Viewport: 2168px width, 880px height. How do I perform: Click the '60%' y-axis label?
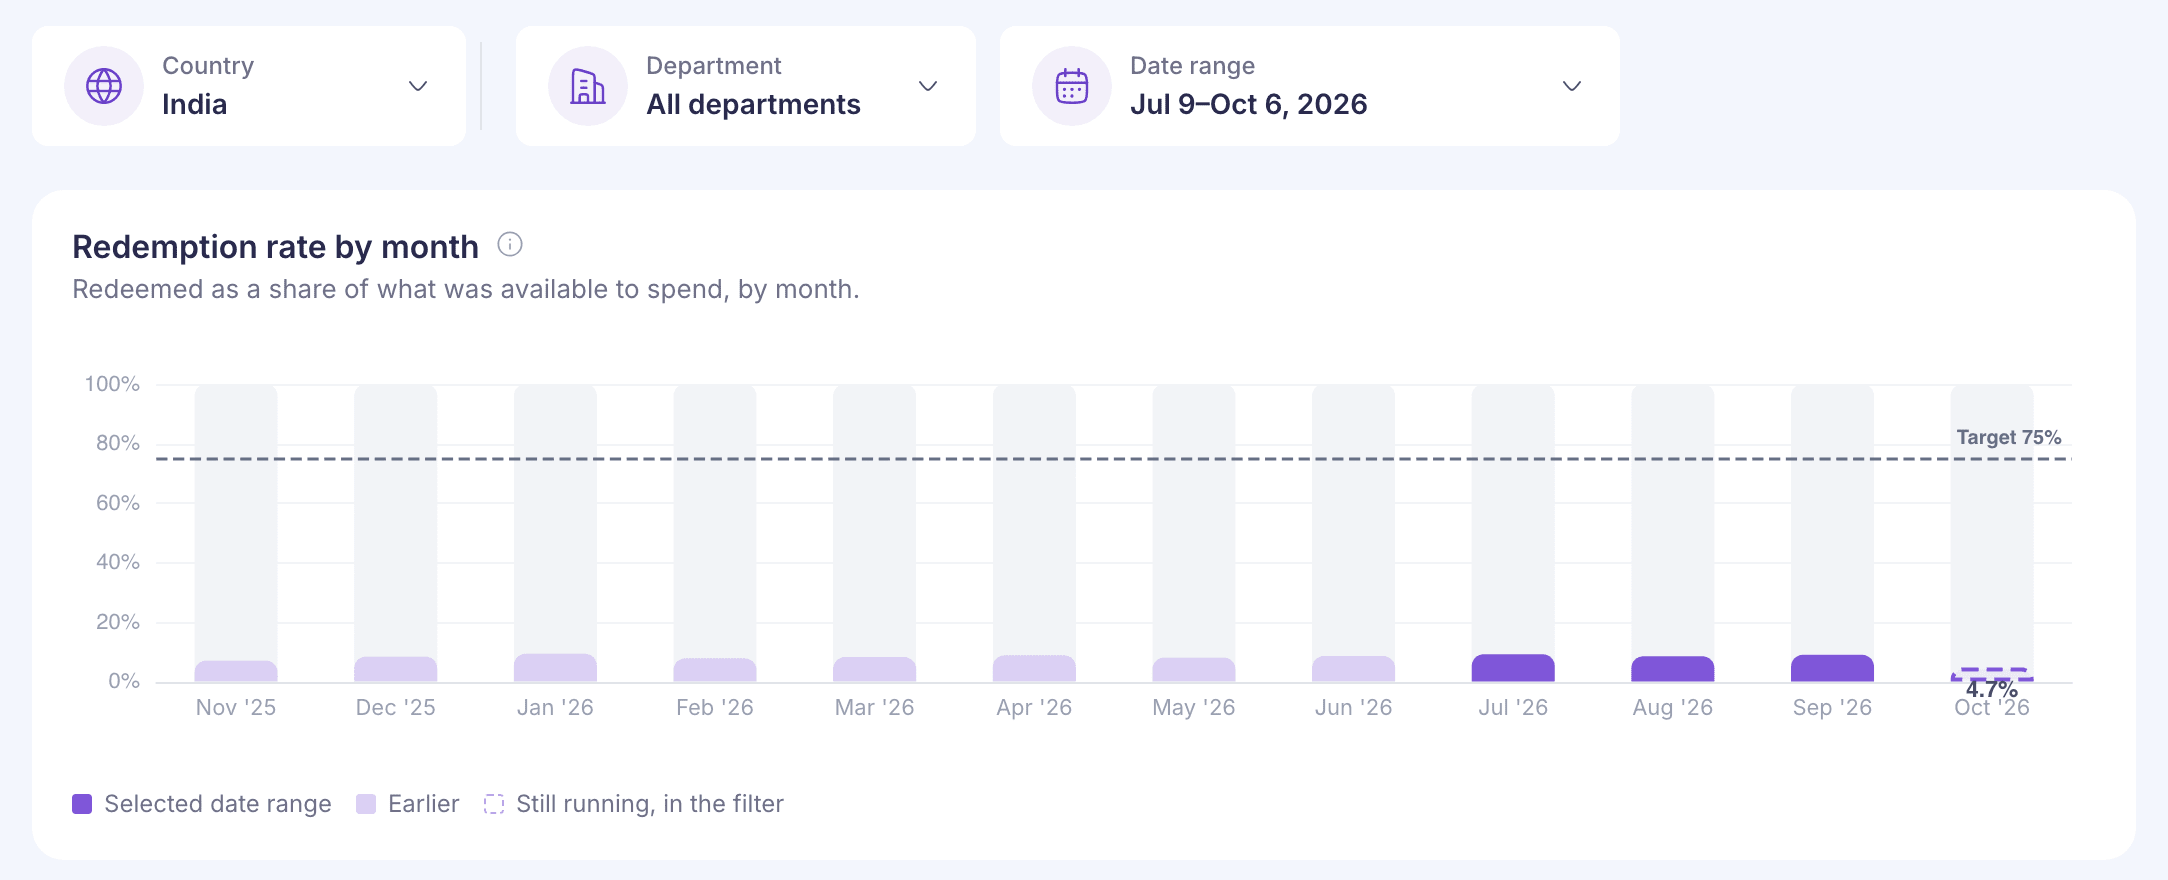point(118,503)
